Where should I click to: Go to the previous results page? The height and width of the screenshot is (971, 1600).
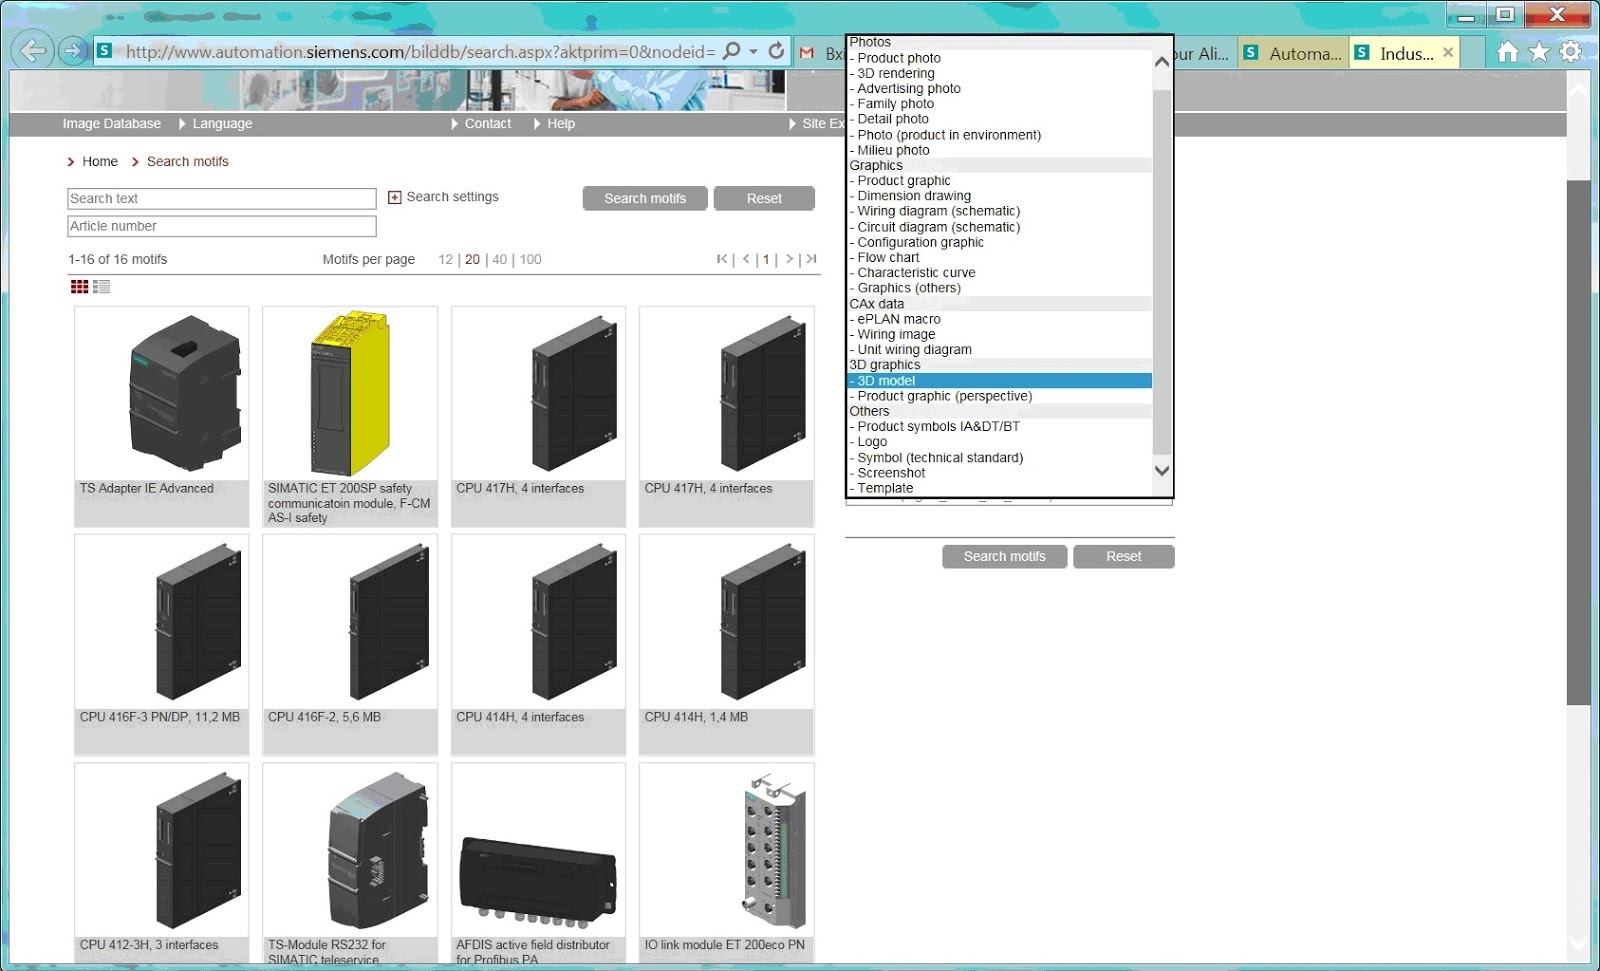746,259
